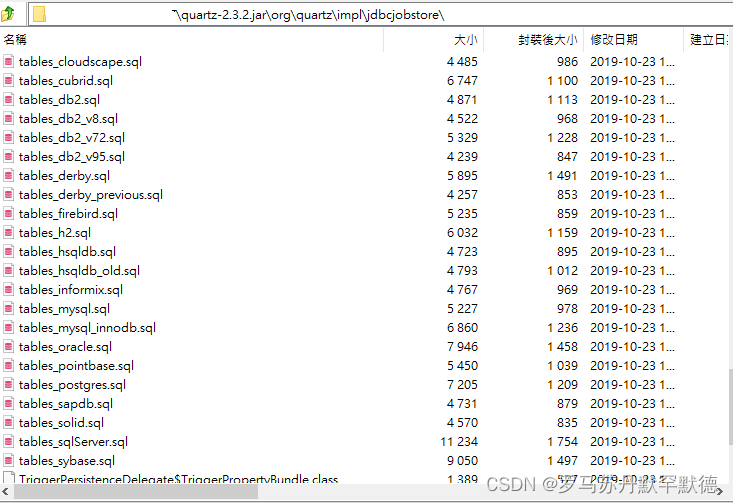Select the file name tables_db2_v95.sql
The width and height of the screenshot is (733, 503).
point(72,157)
